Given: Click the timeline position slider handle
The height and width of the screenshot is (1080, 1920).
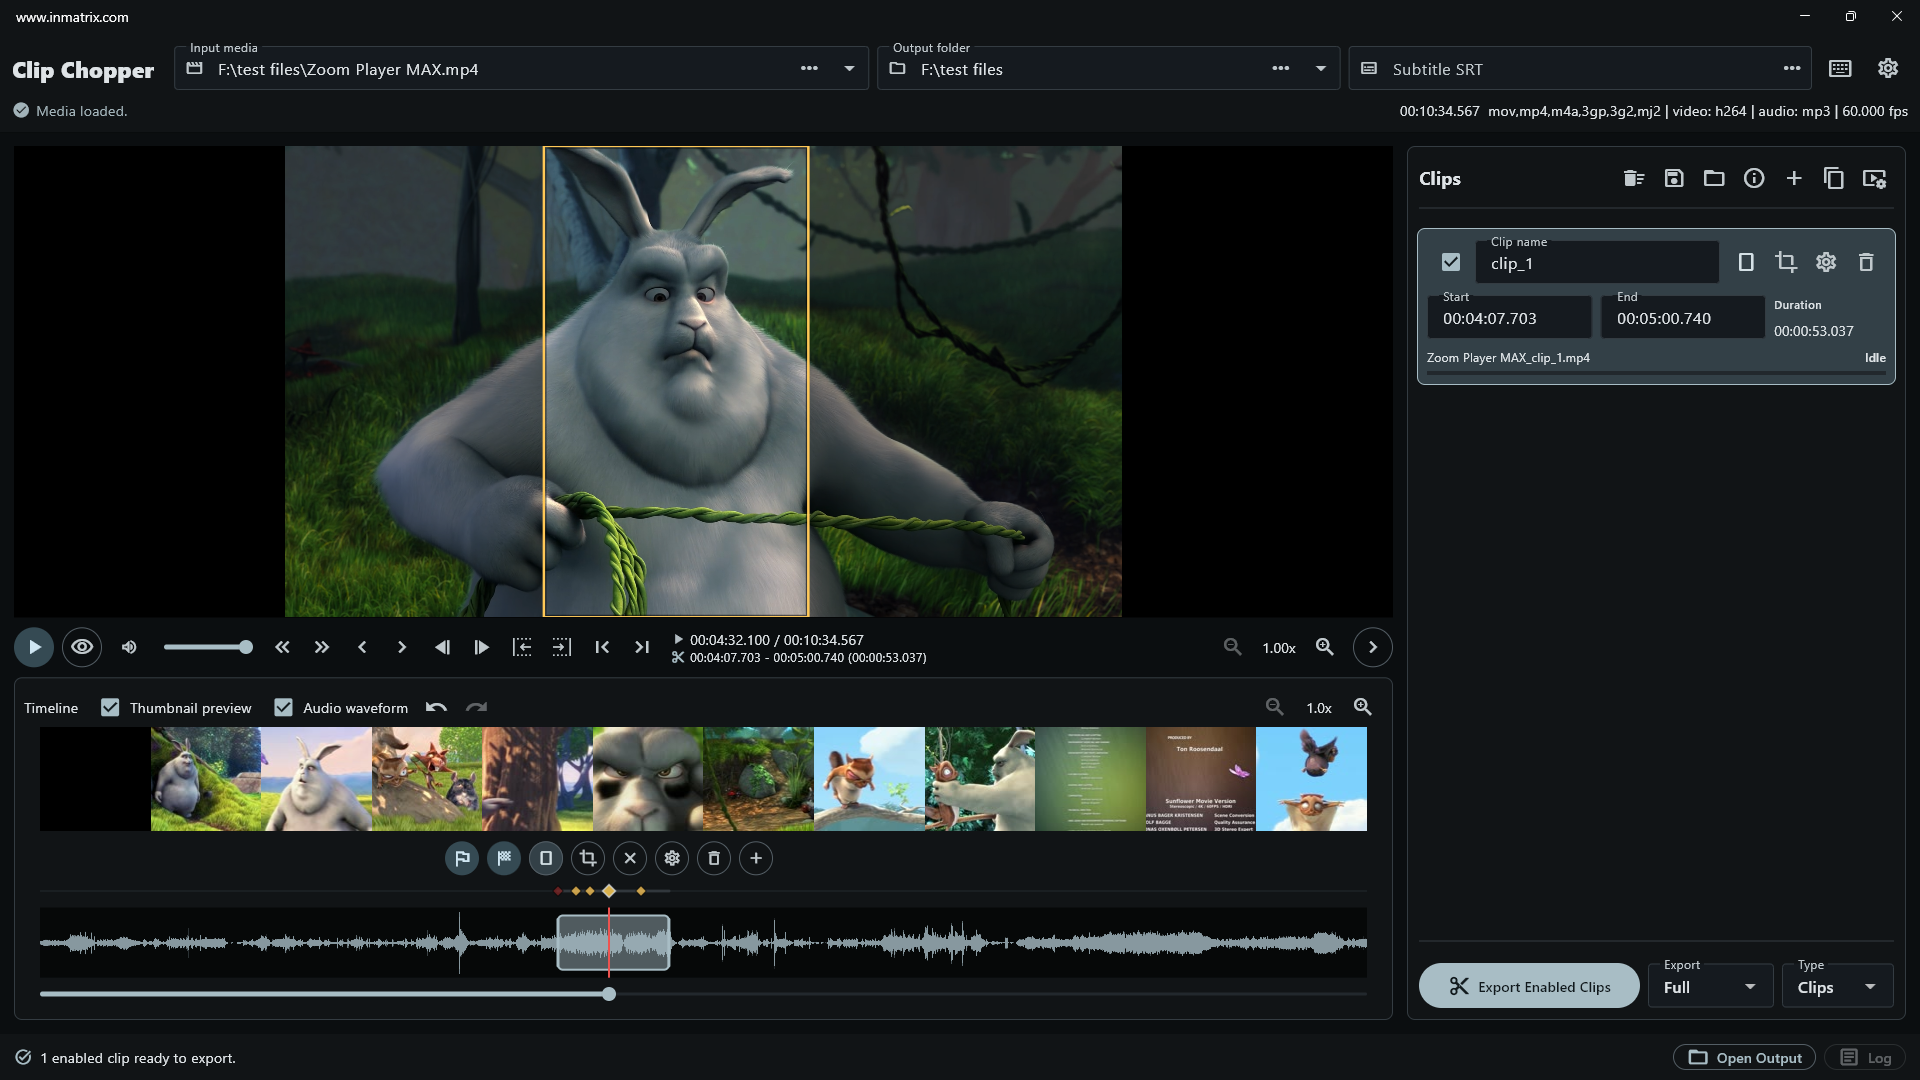Looking at the screenshot, I should pyautogui.click(x=609, y=994).
